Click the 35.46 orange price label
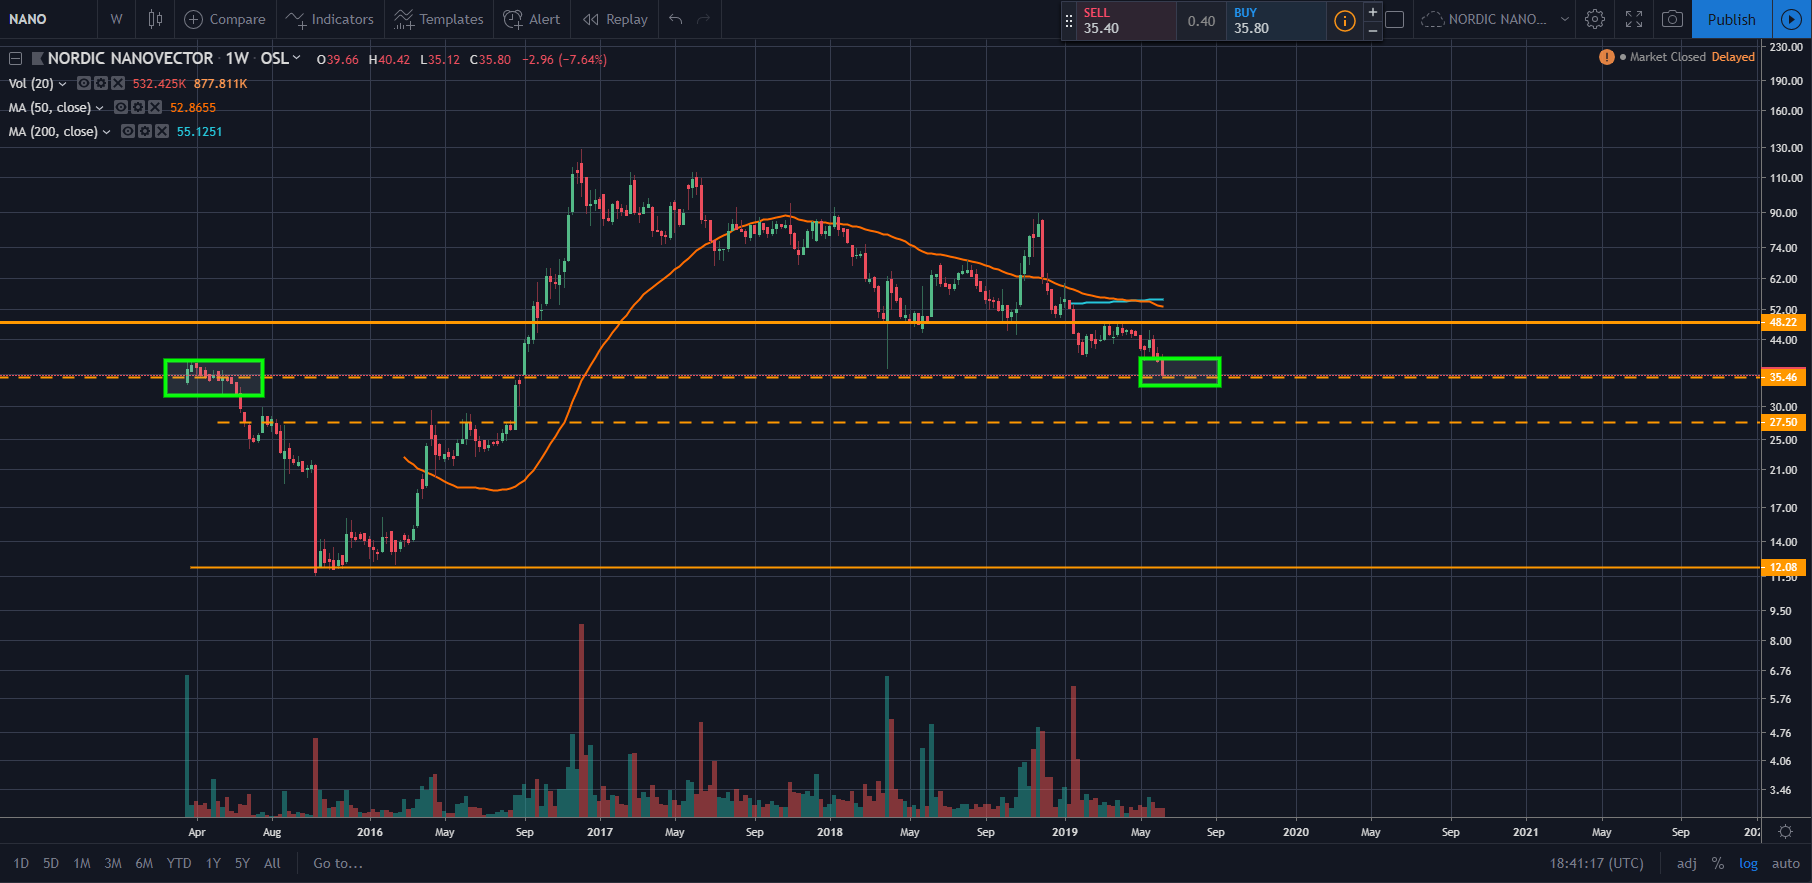This screenshot has height=883, width=1812. pyautogui.click(x=1783, y=377)
